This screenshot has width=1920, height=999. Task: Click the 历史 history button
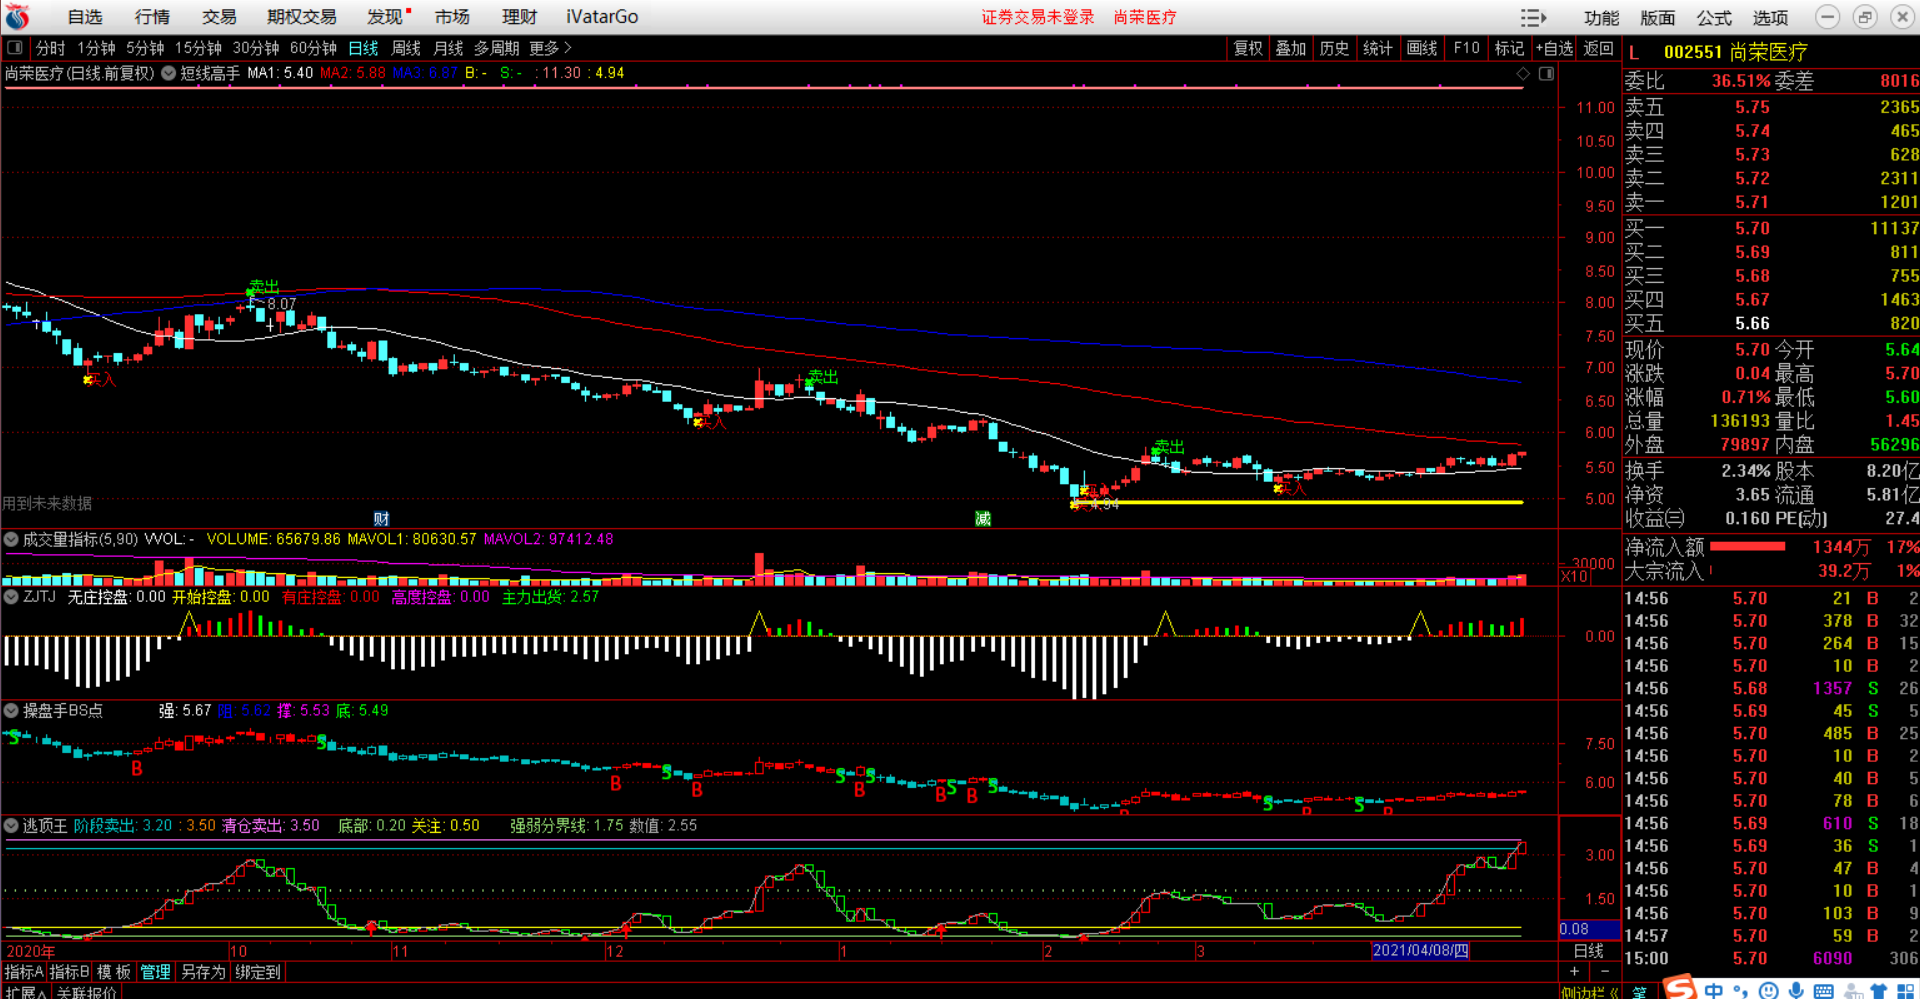click(1334, 48)
